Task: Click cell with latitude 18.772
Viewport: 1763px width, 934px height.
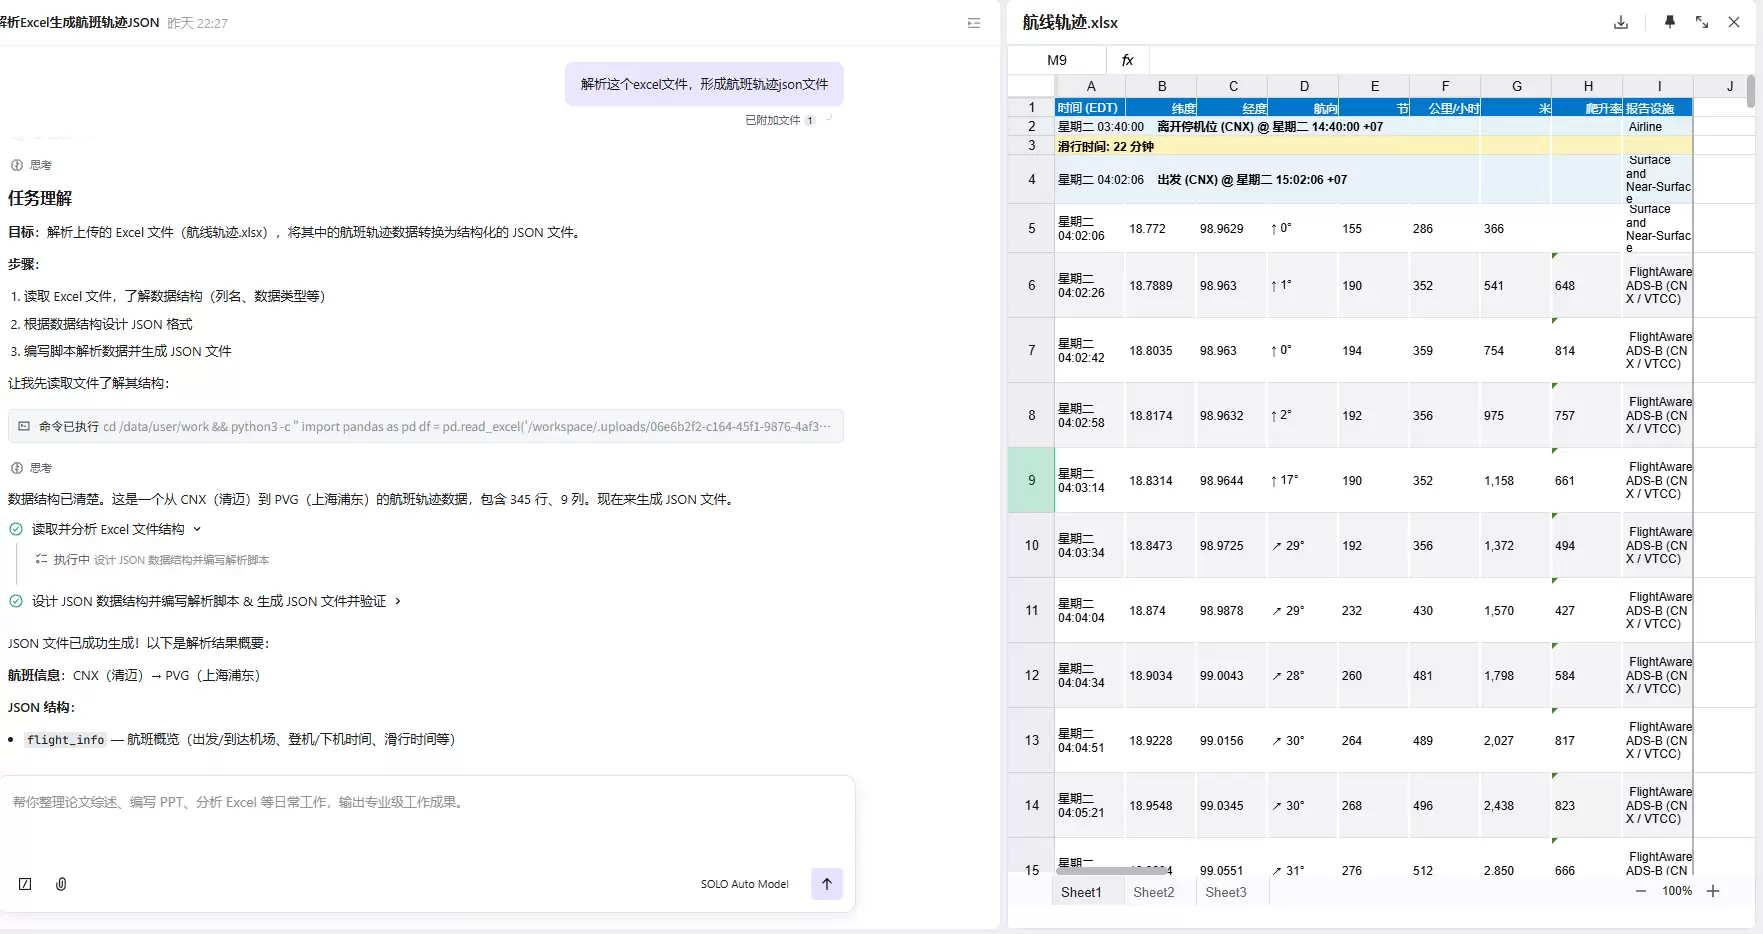Action: point(1161,229)
